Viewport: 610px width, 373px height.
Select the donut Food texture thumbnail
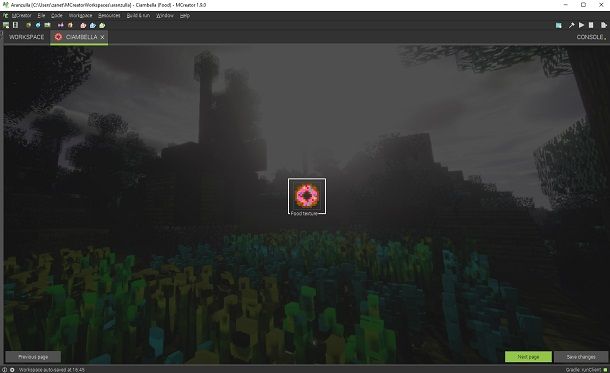click(x=307, y=196)
